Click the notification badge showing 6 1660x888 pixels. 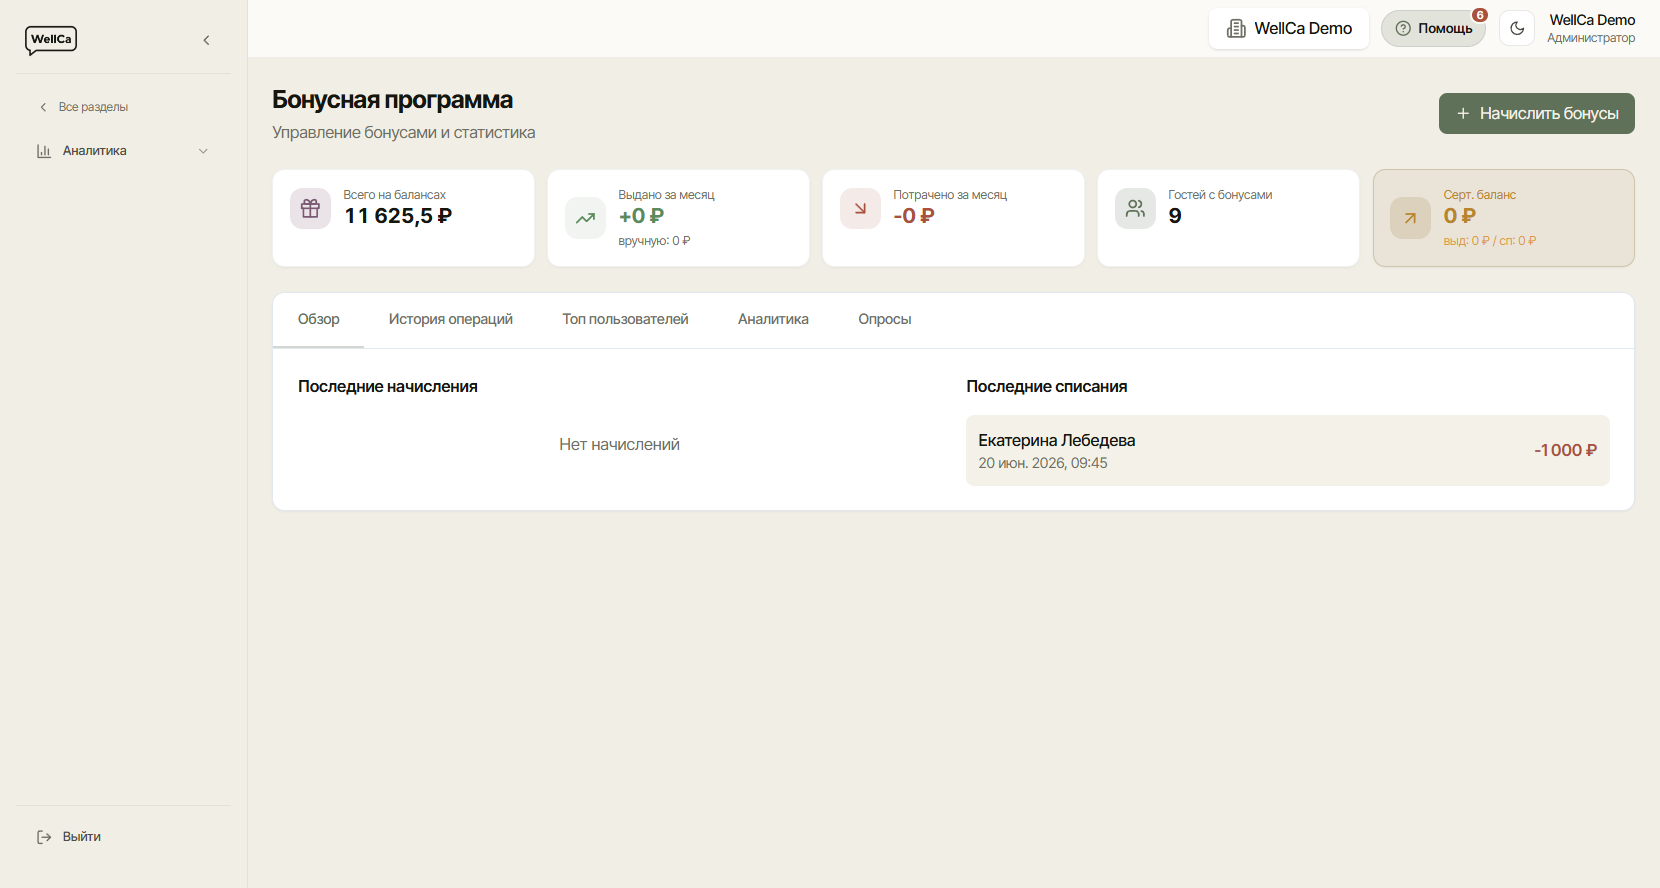[1480, 15]
